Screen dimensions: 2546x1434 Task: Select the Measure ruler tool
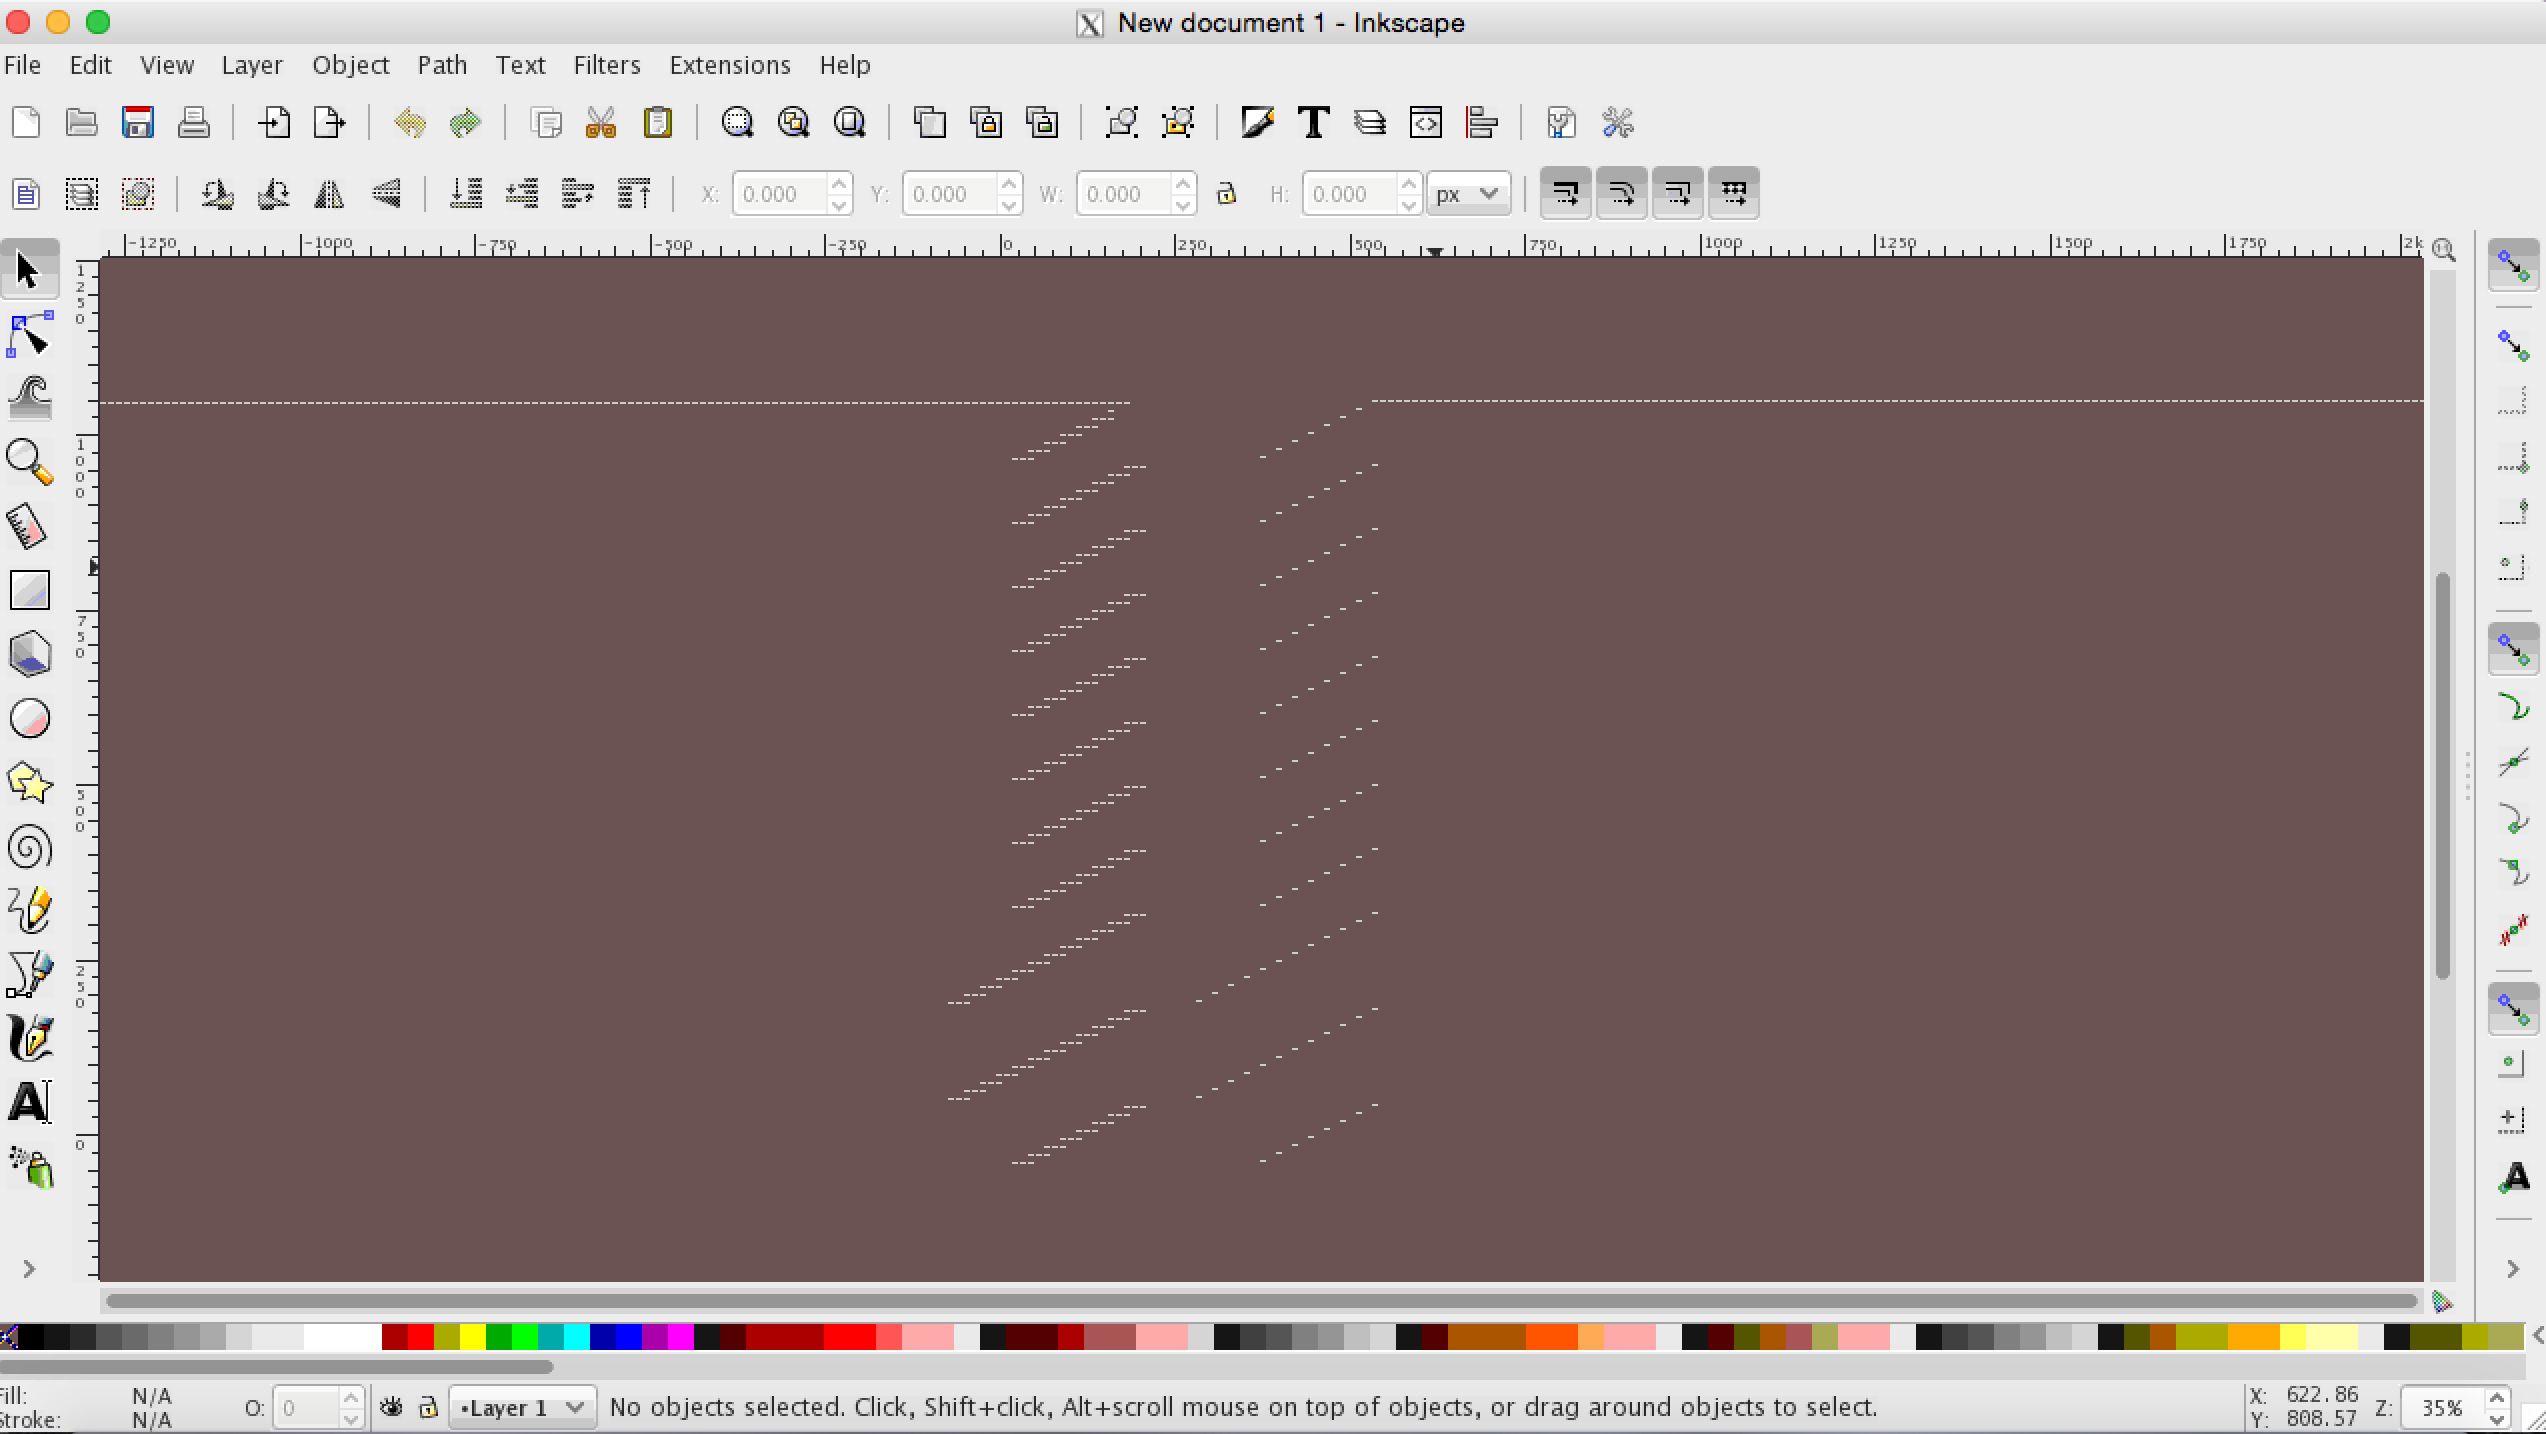(29, 526)
